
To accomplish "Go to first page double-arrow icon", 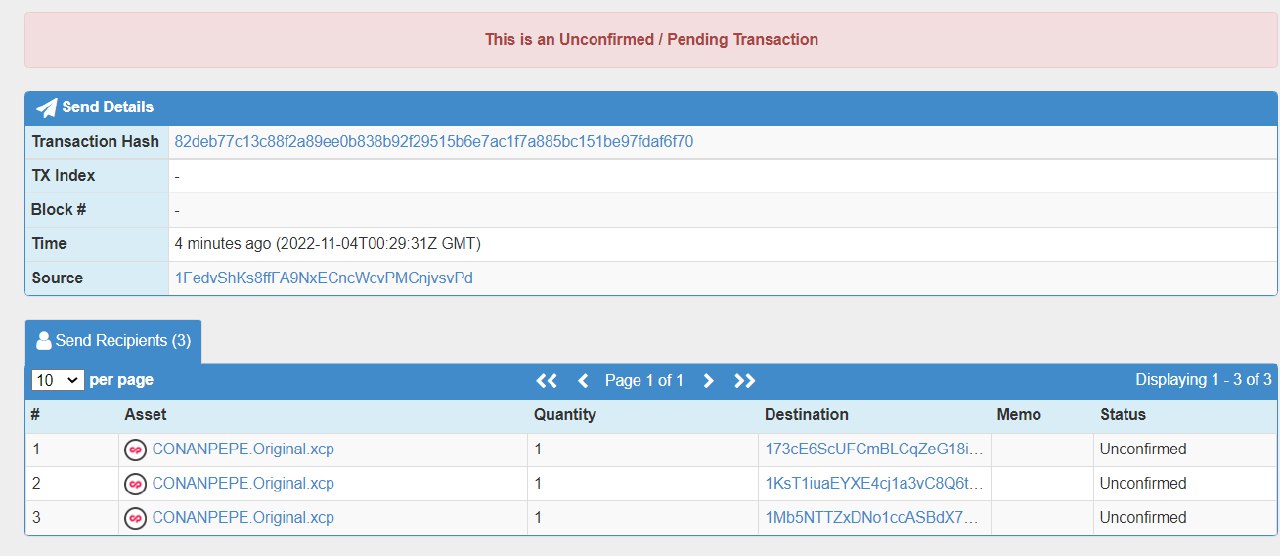I will tap(546, 380).
